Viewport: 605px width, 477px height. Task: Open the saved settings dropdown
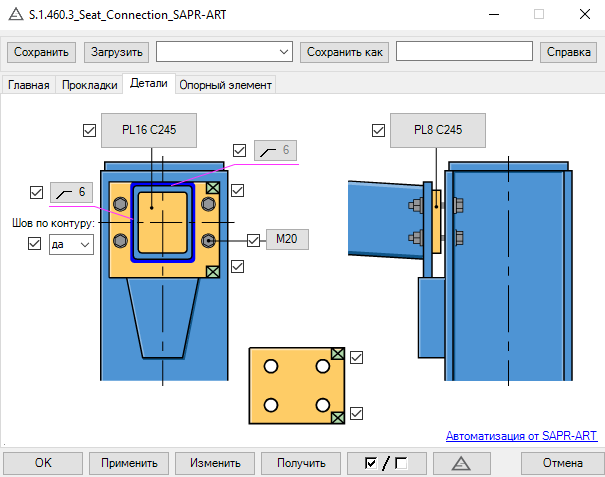pos(224,52)
